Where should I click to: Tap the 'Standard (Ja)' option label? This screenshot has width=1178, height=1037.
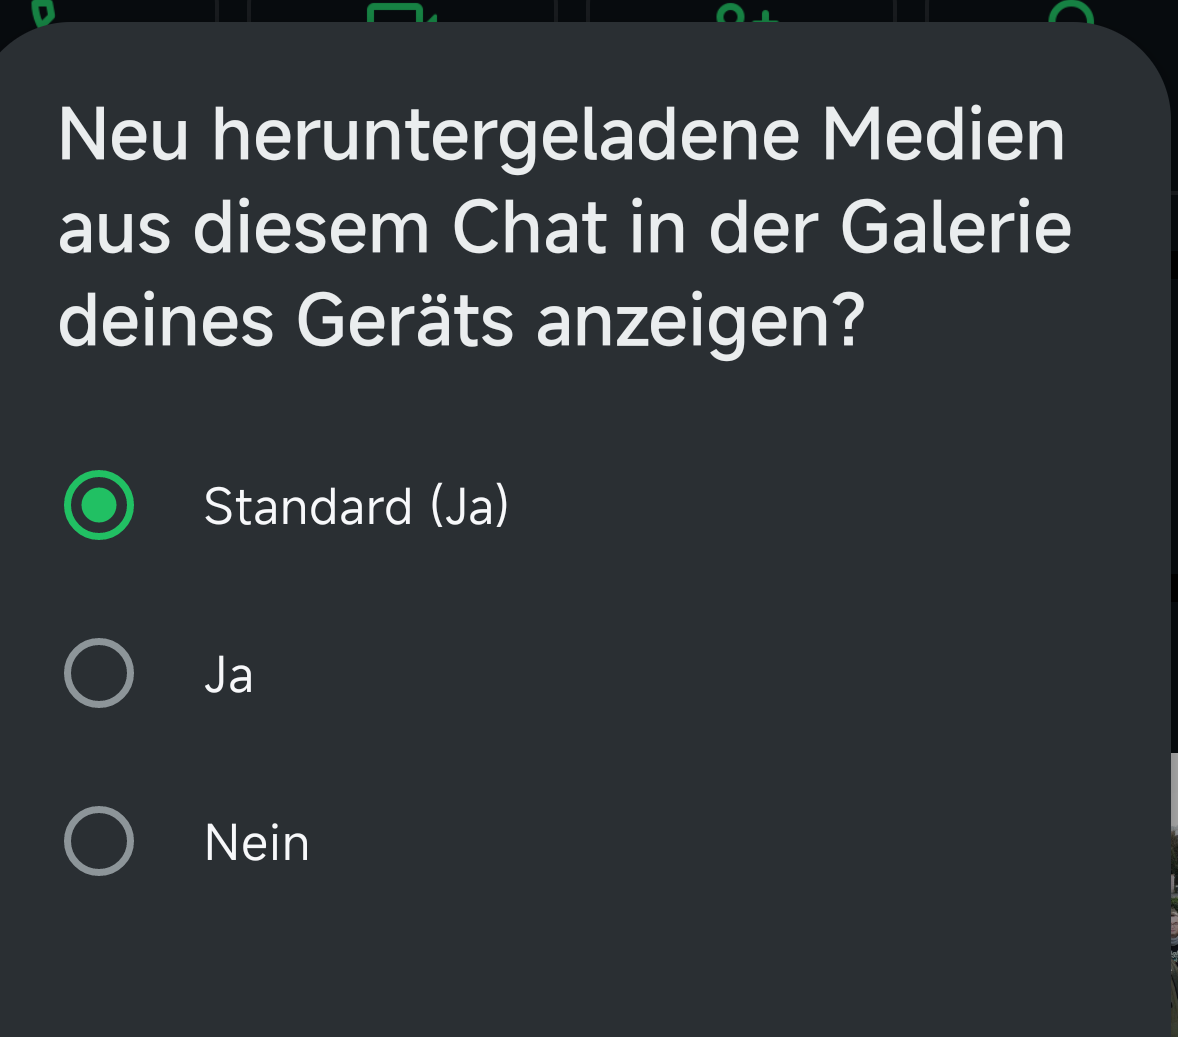coord(356,506)
